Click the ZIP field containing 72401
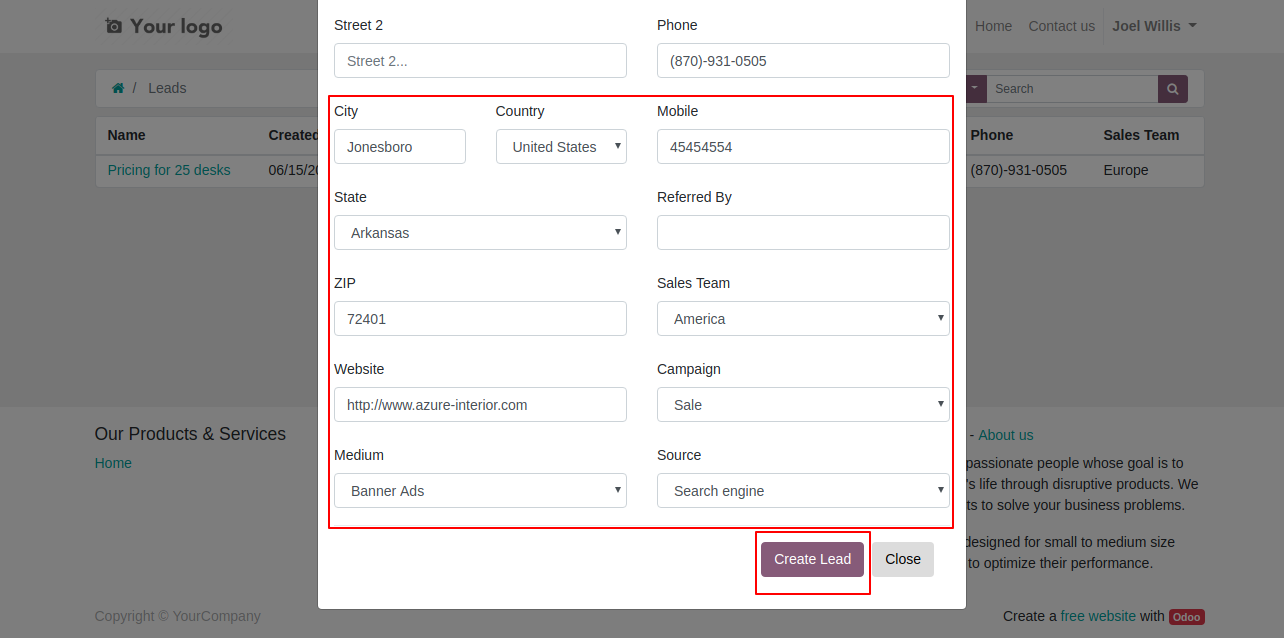Viewport: 1284px width, 638px height. pyautogui.click(x=480, y=318)
